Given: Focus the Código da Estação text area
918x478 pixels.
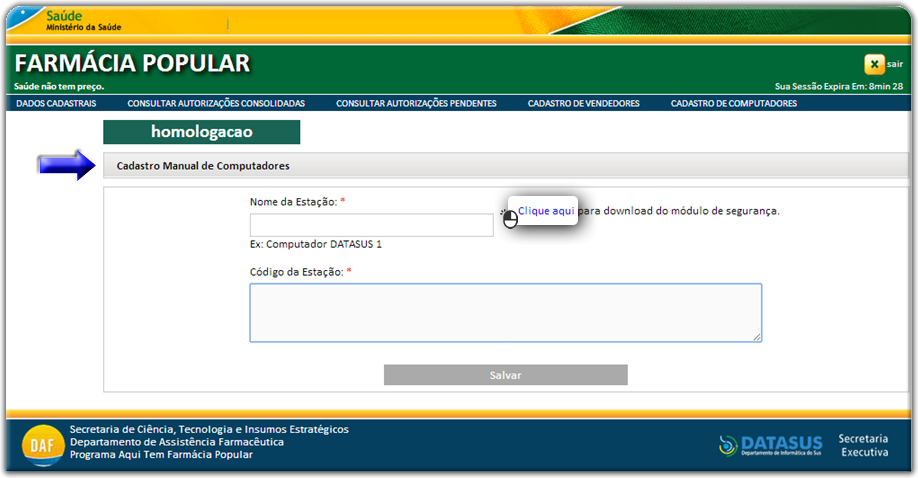Looking at the screenshot, I should (x=506, y=313).
